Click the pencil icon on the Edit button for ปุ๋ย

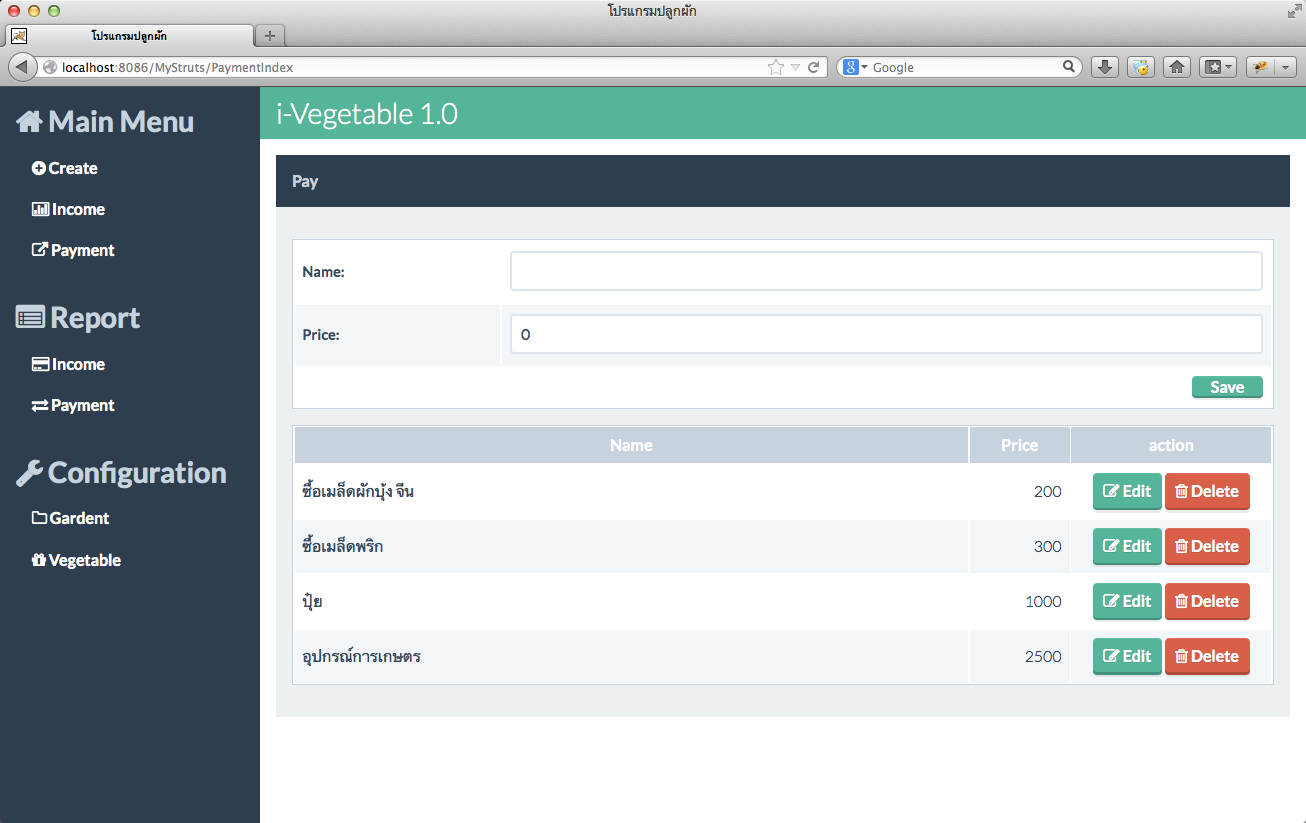pos(1113,601)
